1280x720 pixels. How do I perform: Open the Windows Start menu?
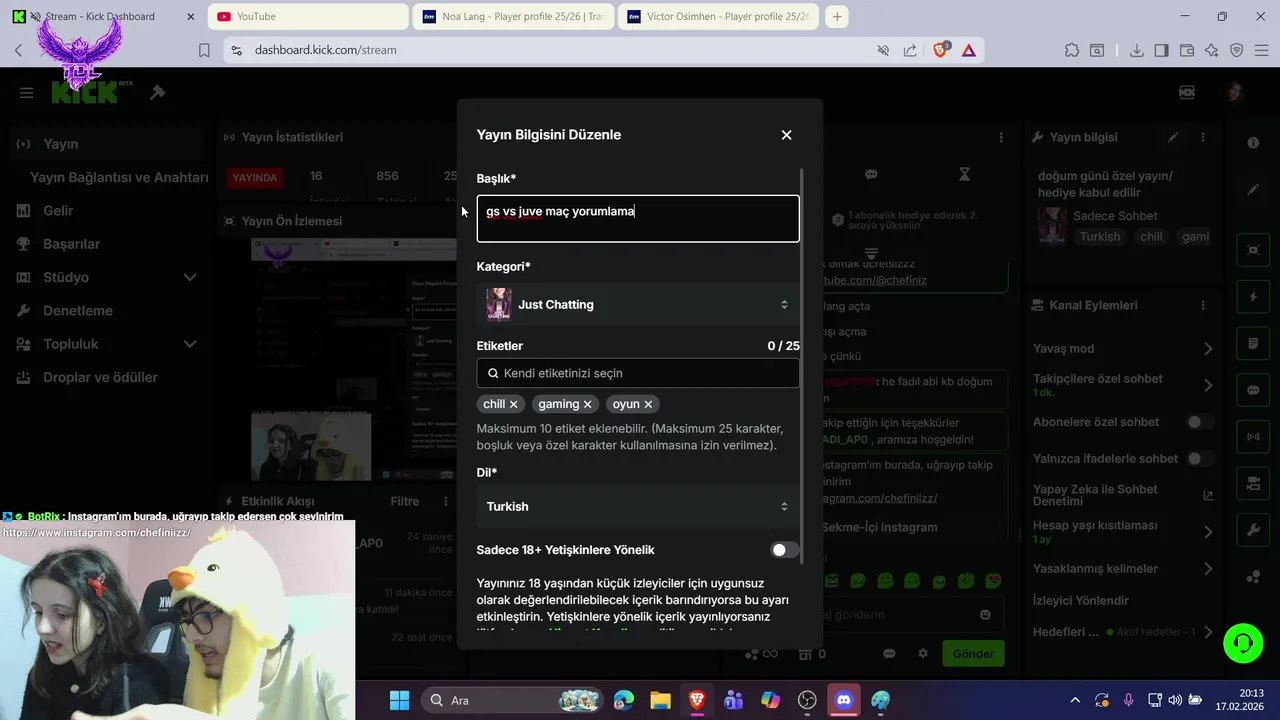399,700
